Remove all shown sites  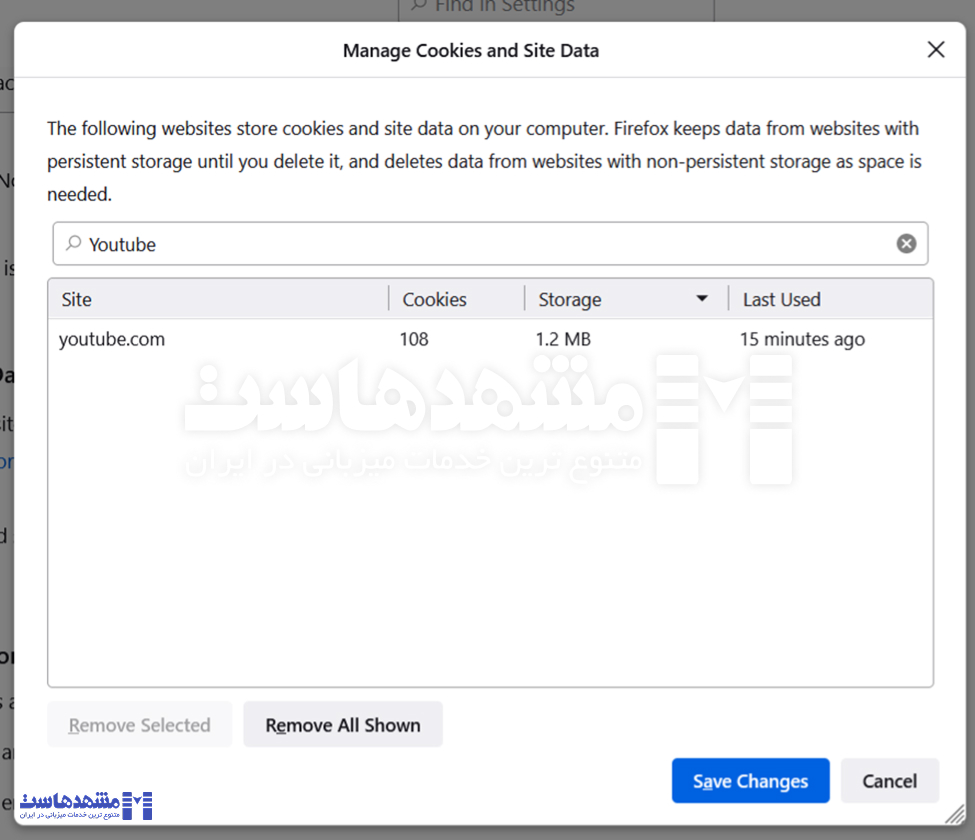click(x=342, y=725)
